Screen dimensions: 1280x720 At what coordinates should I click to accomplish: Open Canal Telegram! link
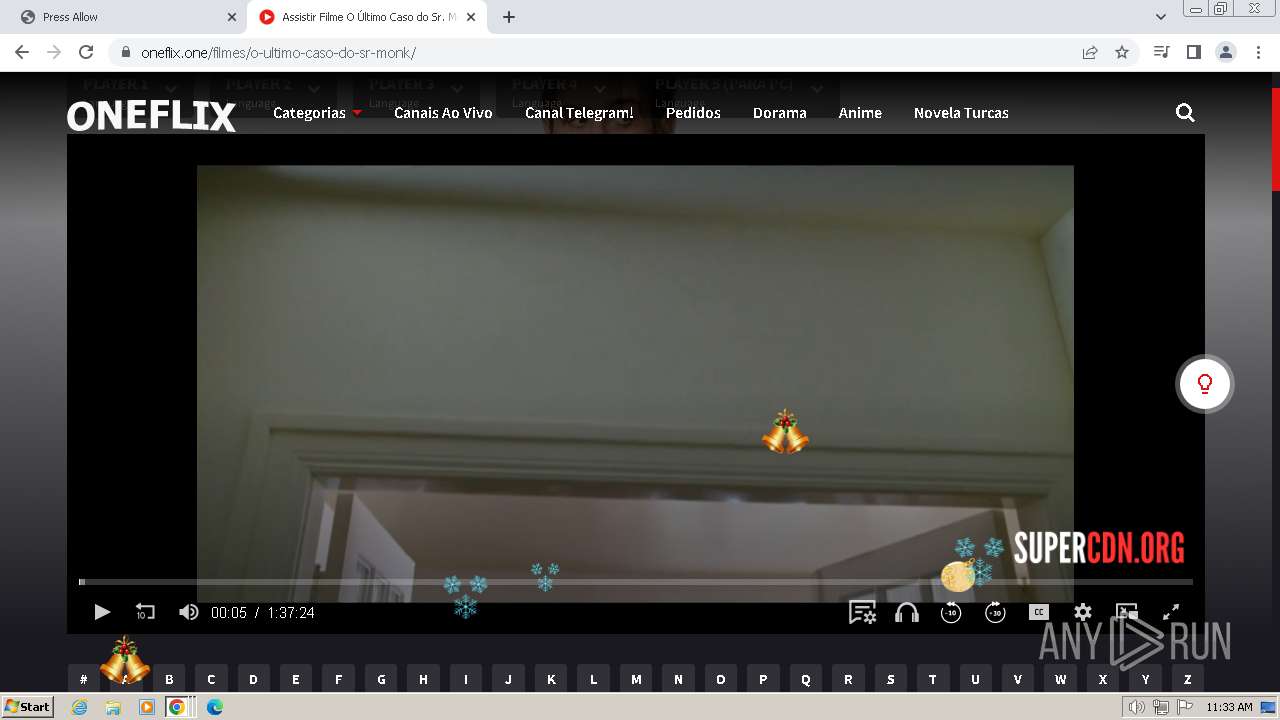click(x=579, y=113)
